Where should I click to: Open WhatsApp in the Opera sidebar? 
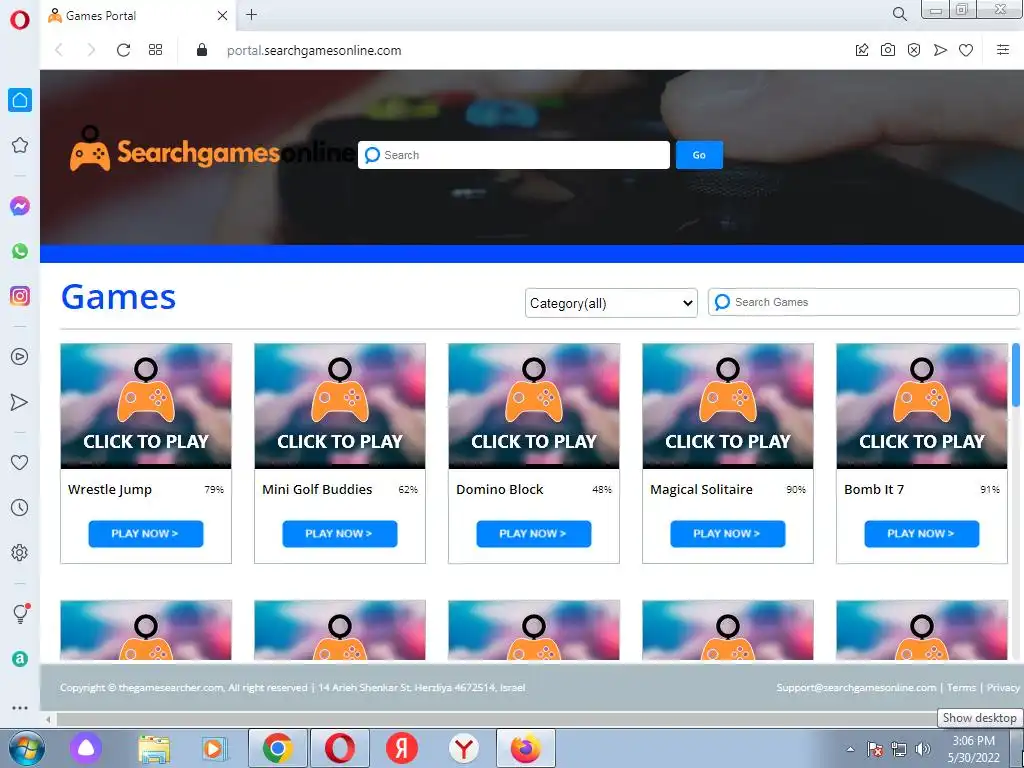click(x=20, y=251)
